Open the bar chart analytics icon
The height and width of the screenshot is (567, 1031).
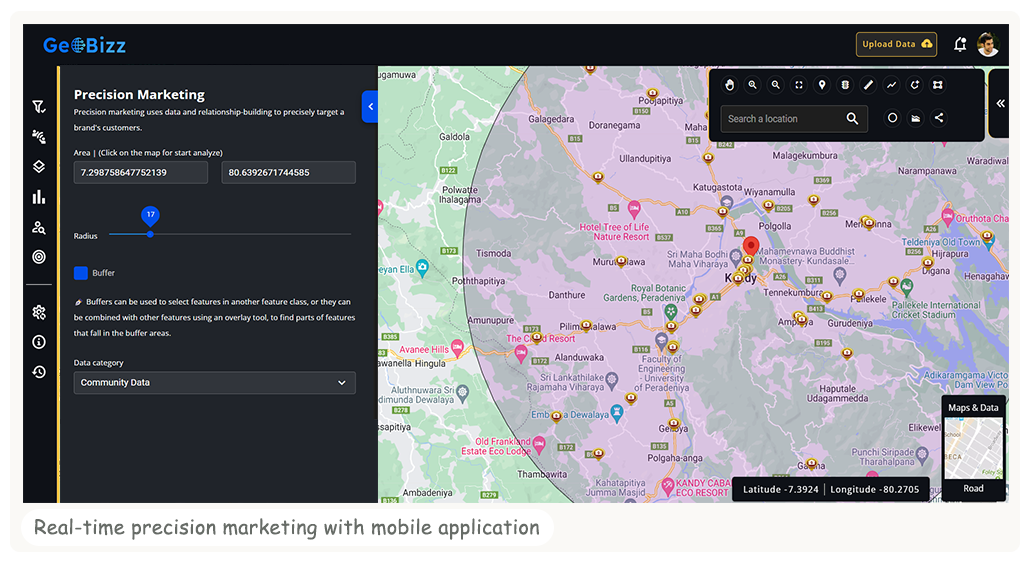point(39,197)
